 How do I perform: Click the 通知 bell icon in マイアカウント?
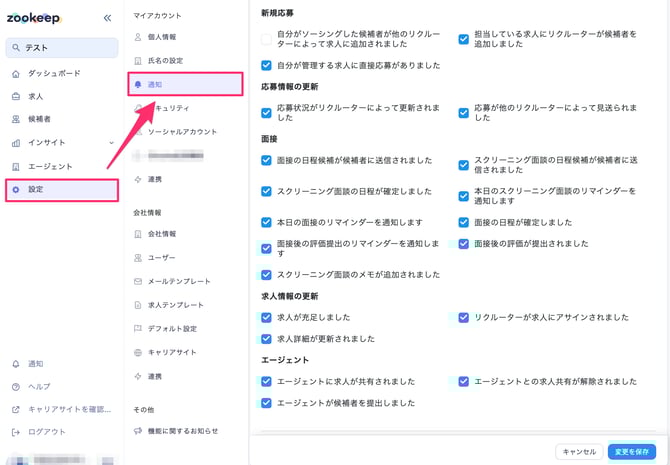[138, 85]
